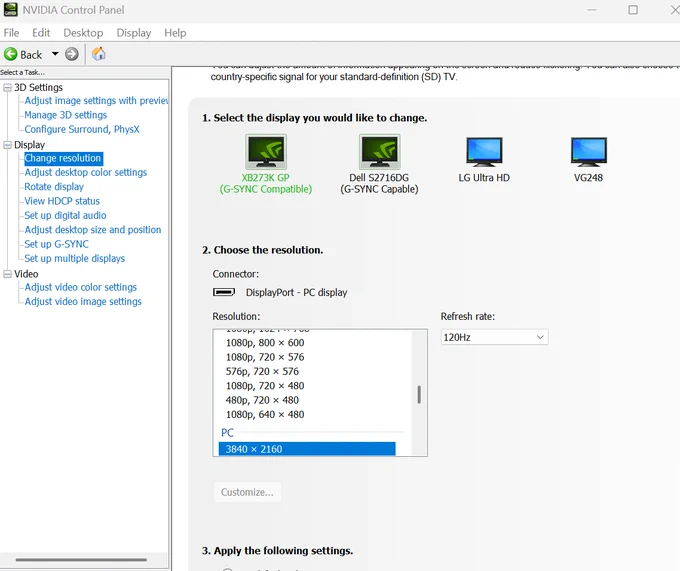
Task: Select resolution 480p, 720 × 480
Action: click(x=262, y=400)
